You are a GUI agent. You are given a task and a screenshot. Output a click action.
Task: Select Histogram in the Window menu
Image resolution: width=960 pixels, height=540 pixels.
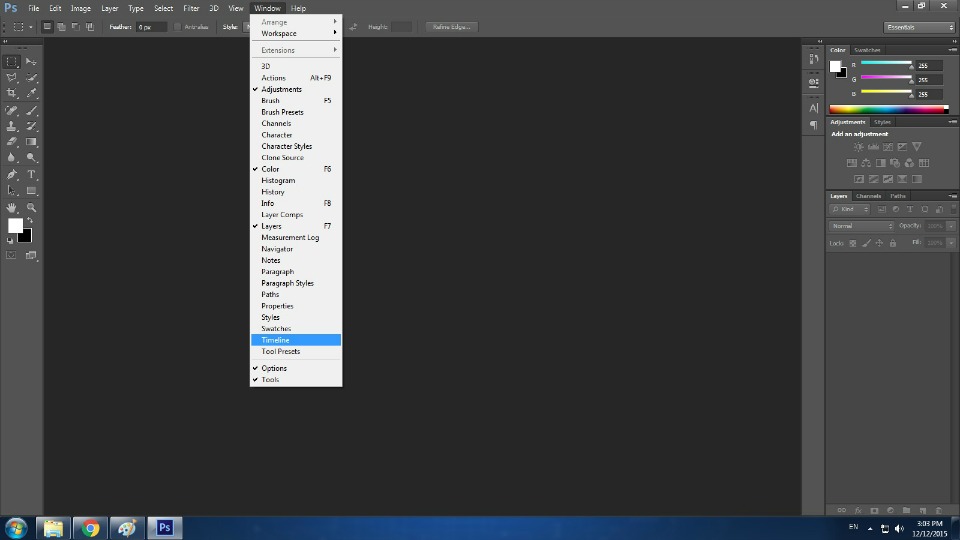tap(296, 181)
